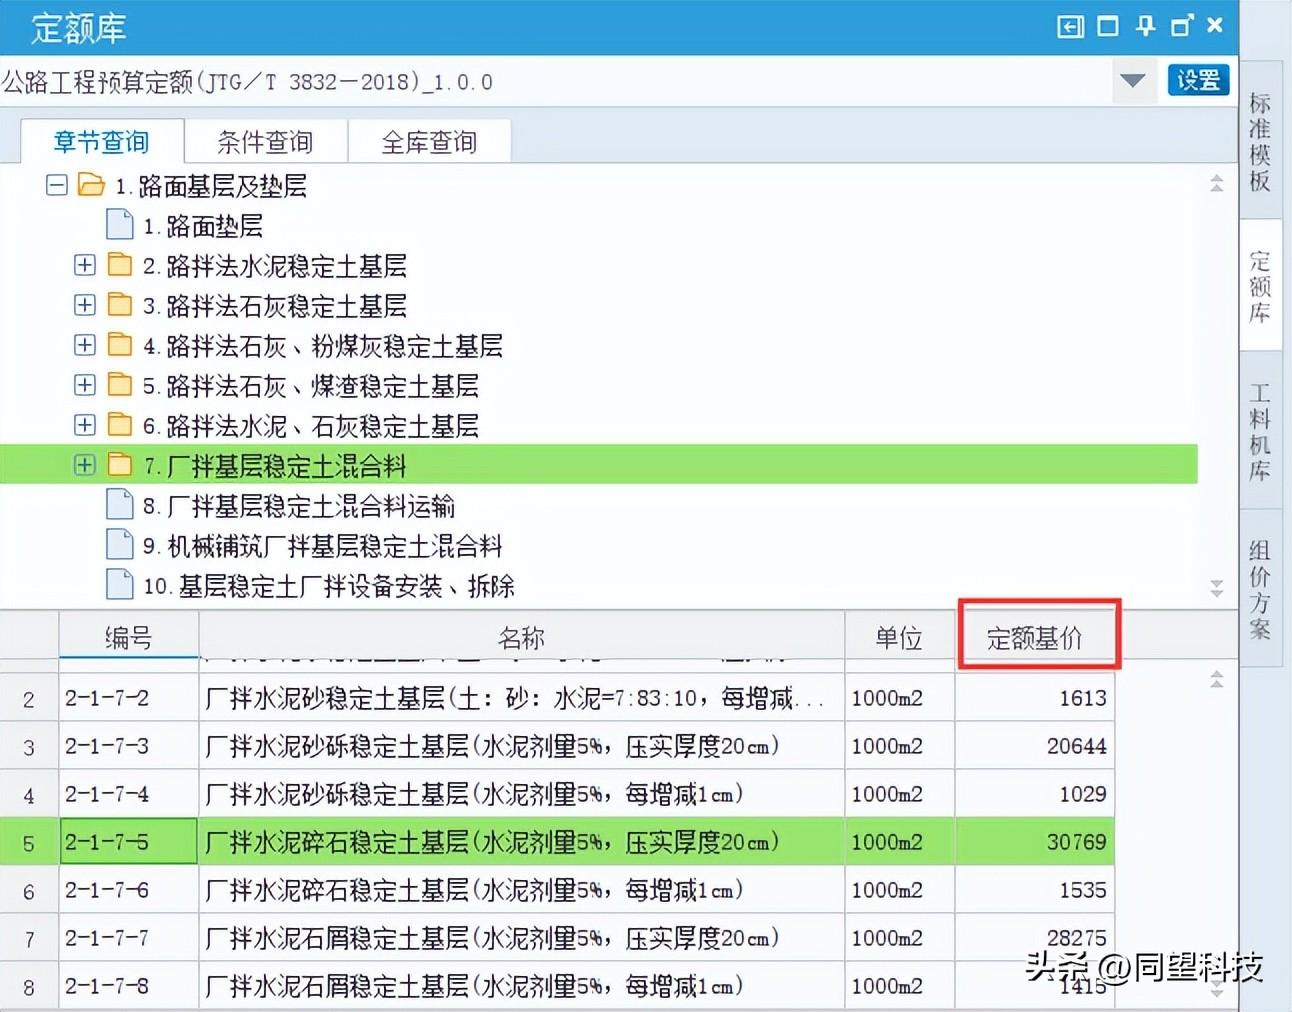Select quota code 2-1-7-5

(129, 842)
